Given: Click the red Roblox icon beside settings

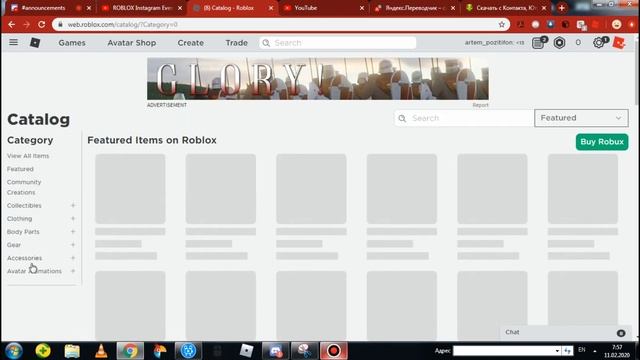Looking at the screenshot, I should 619,42.
